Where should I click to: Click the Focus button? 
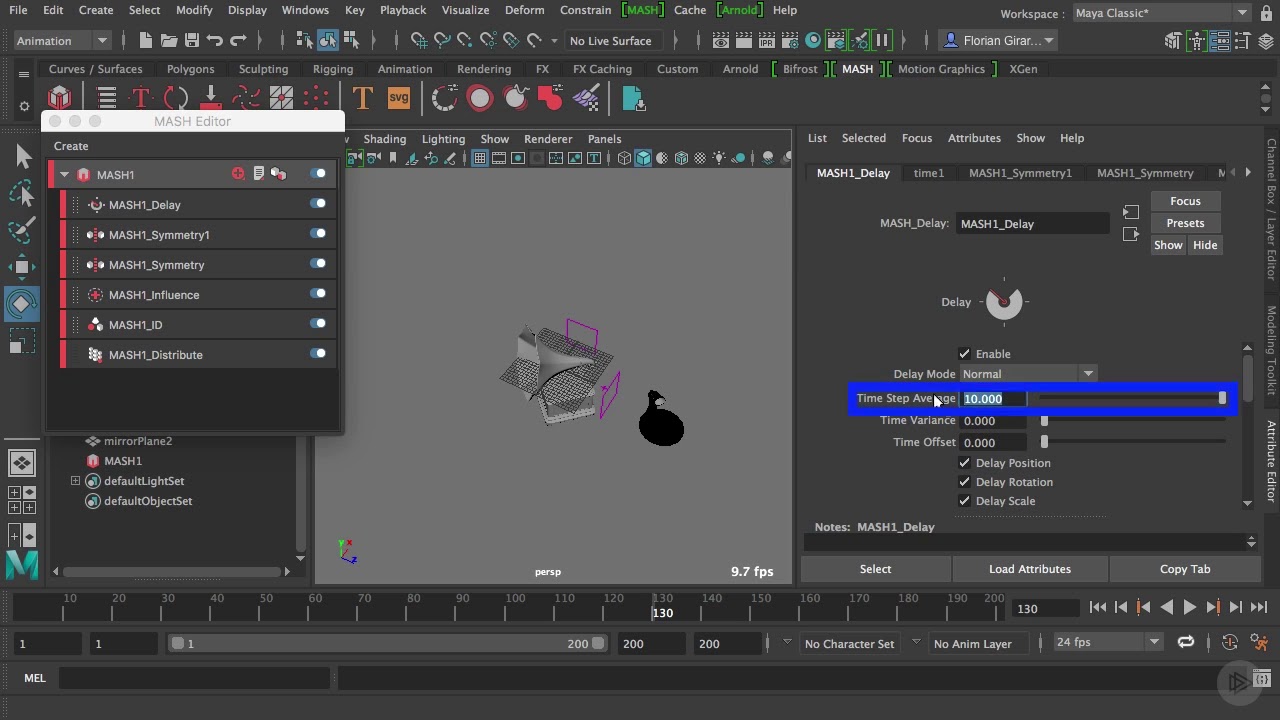[1185, 201]
